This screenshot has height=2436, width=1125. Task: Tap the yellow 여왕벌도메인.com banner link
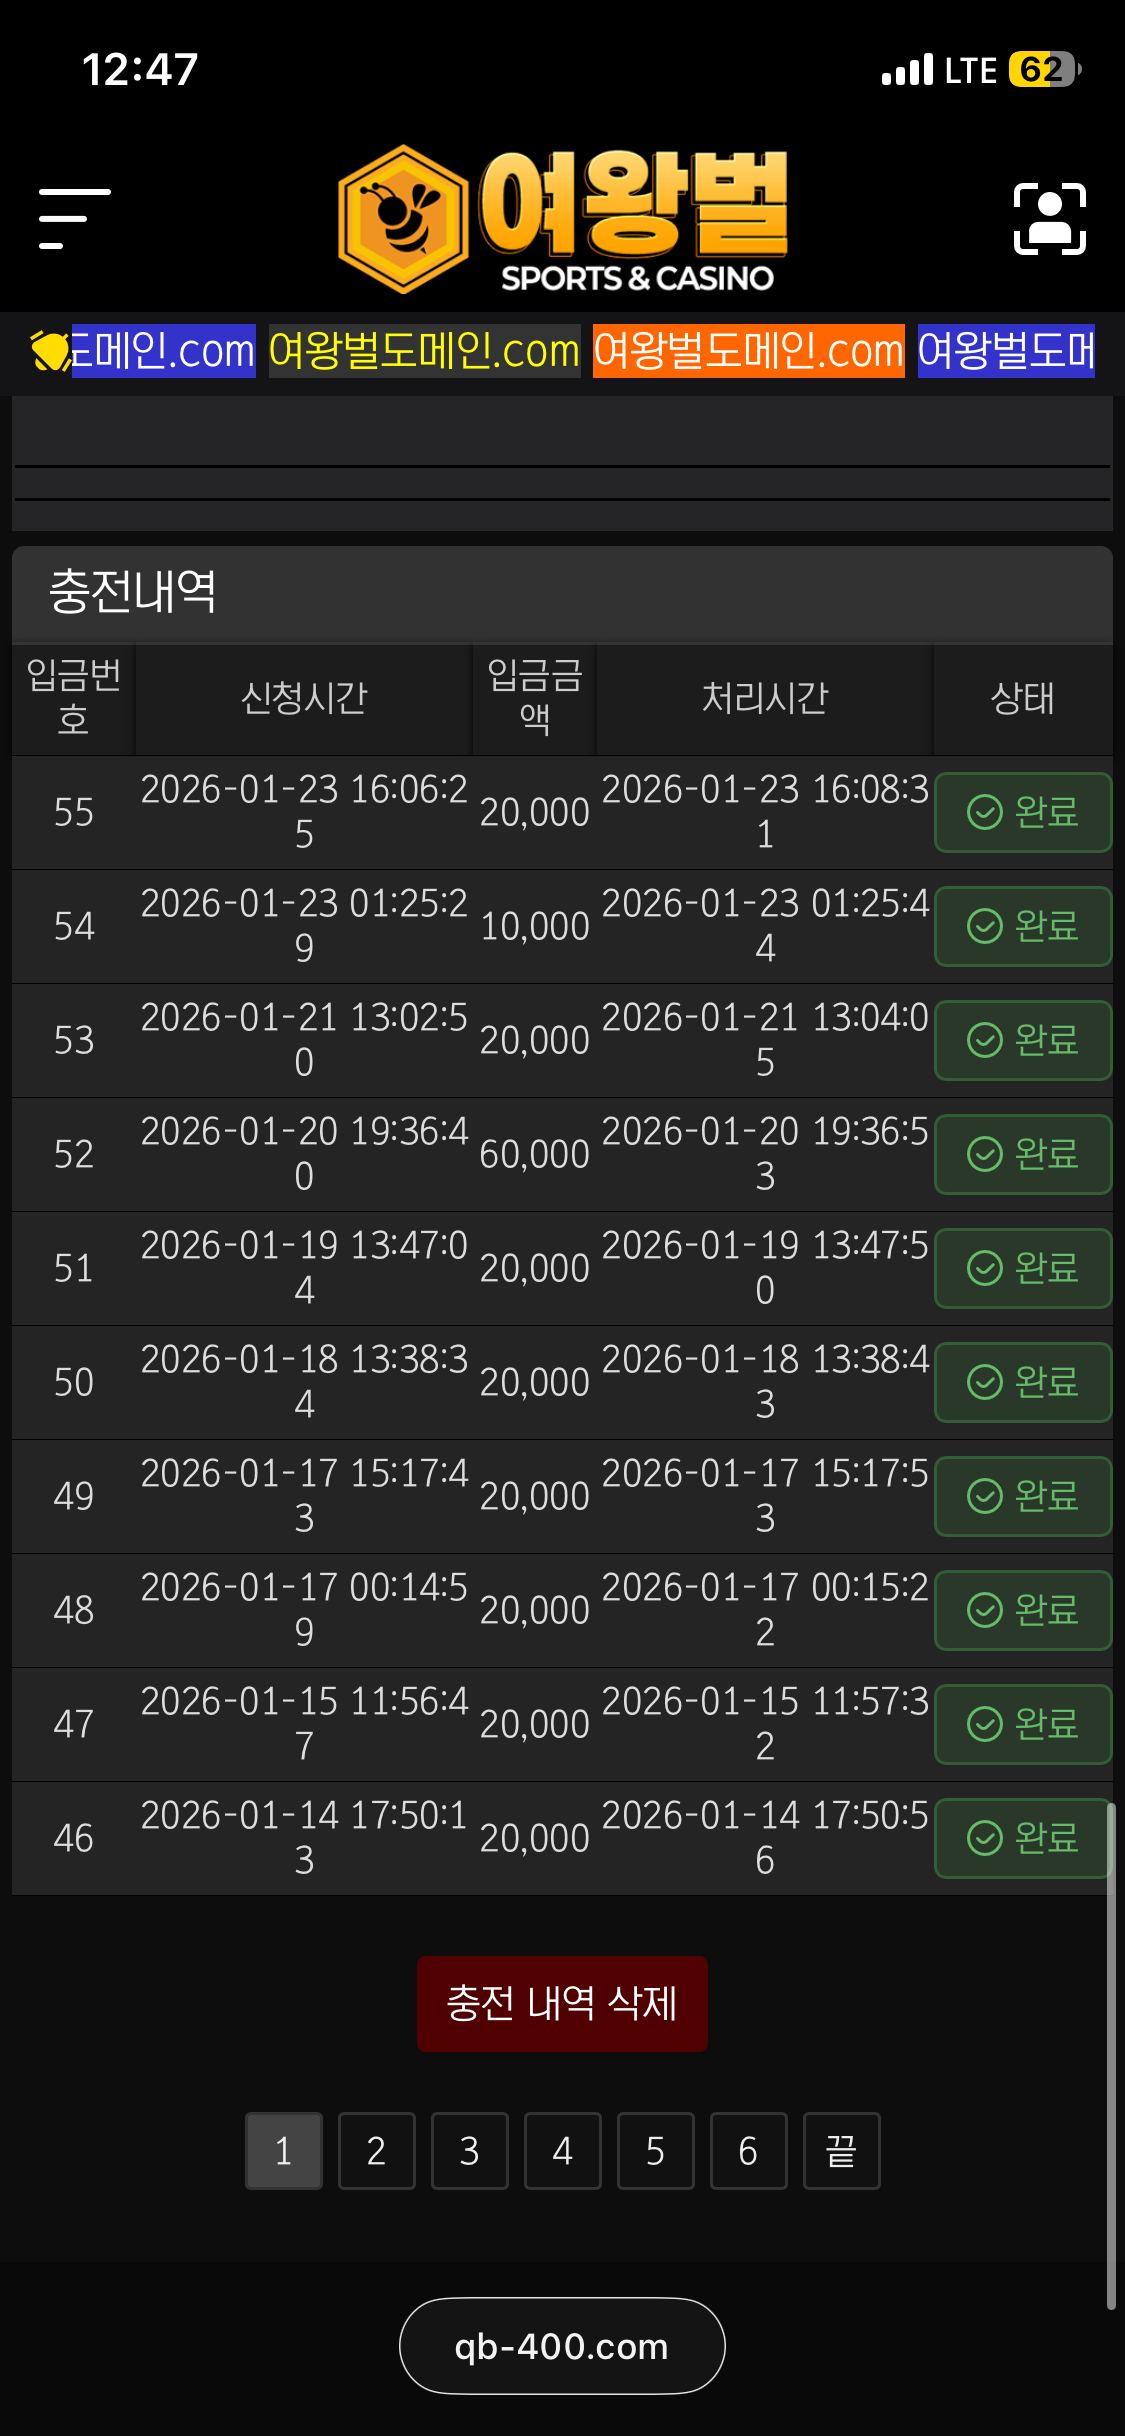tap(424, 351)
